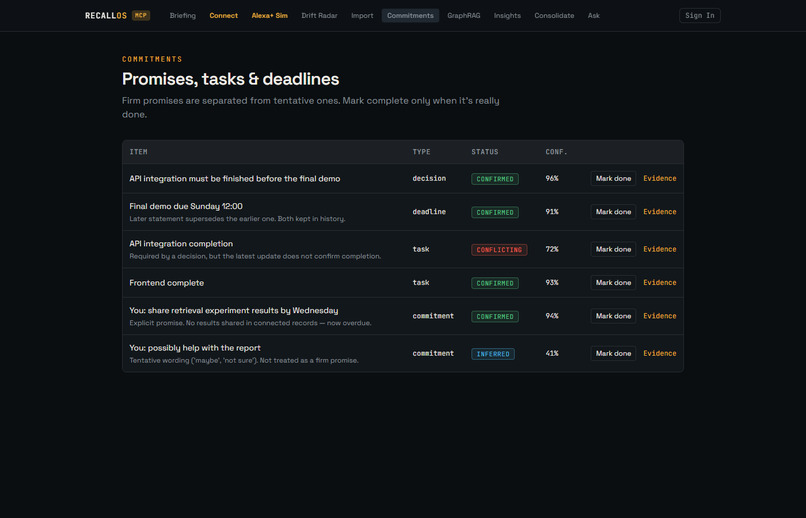Click the 72% confidence value
The image size is (806, 518).
[x=552, y=249]
